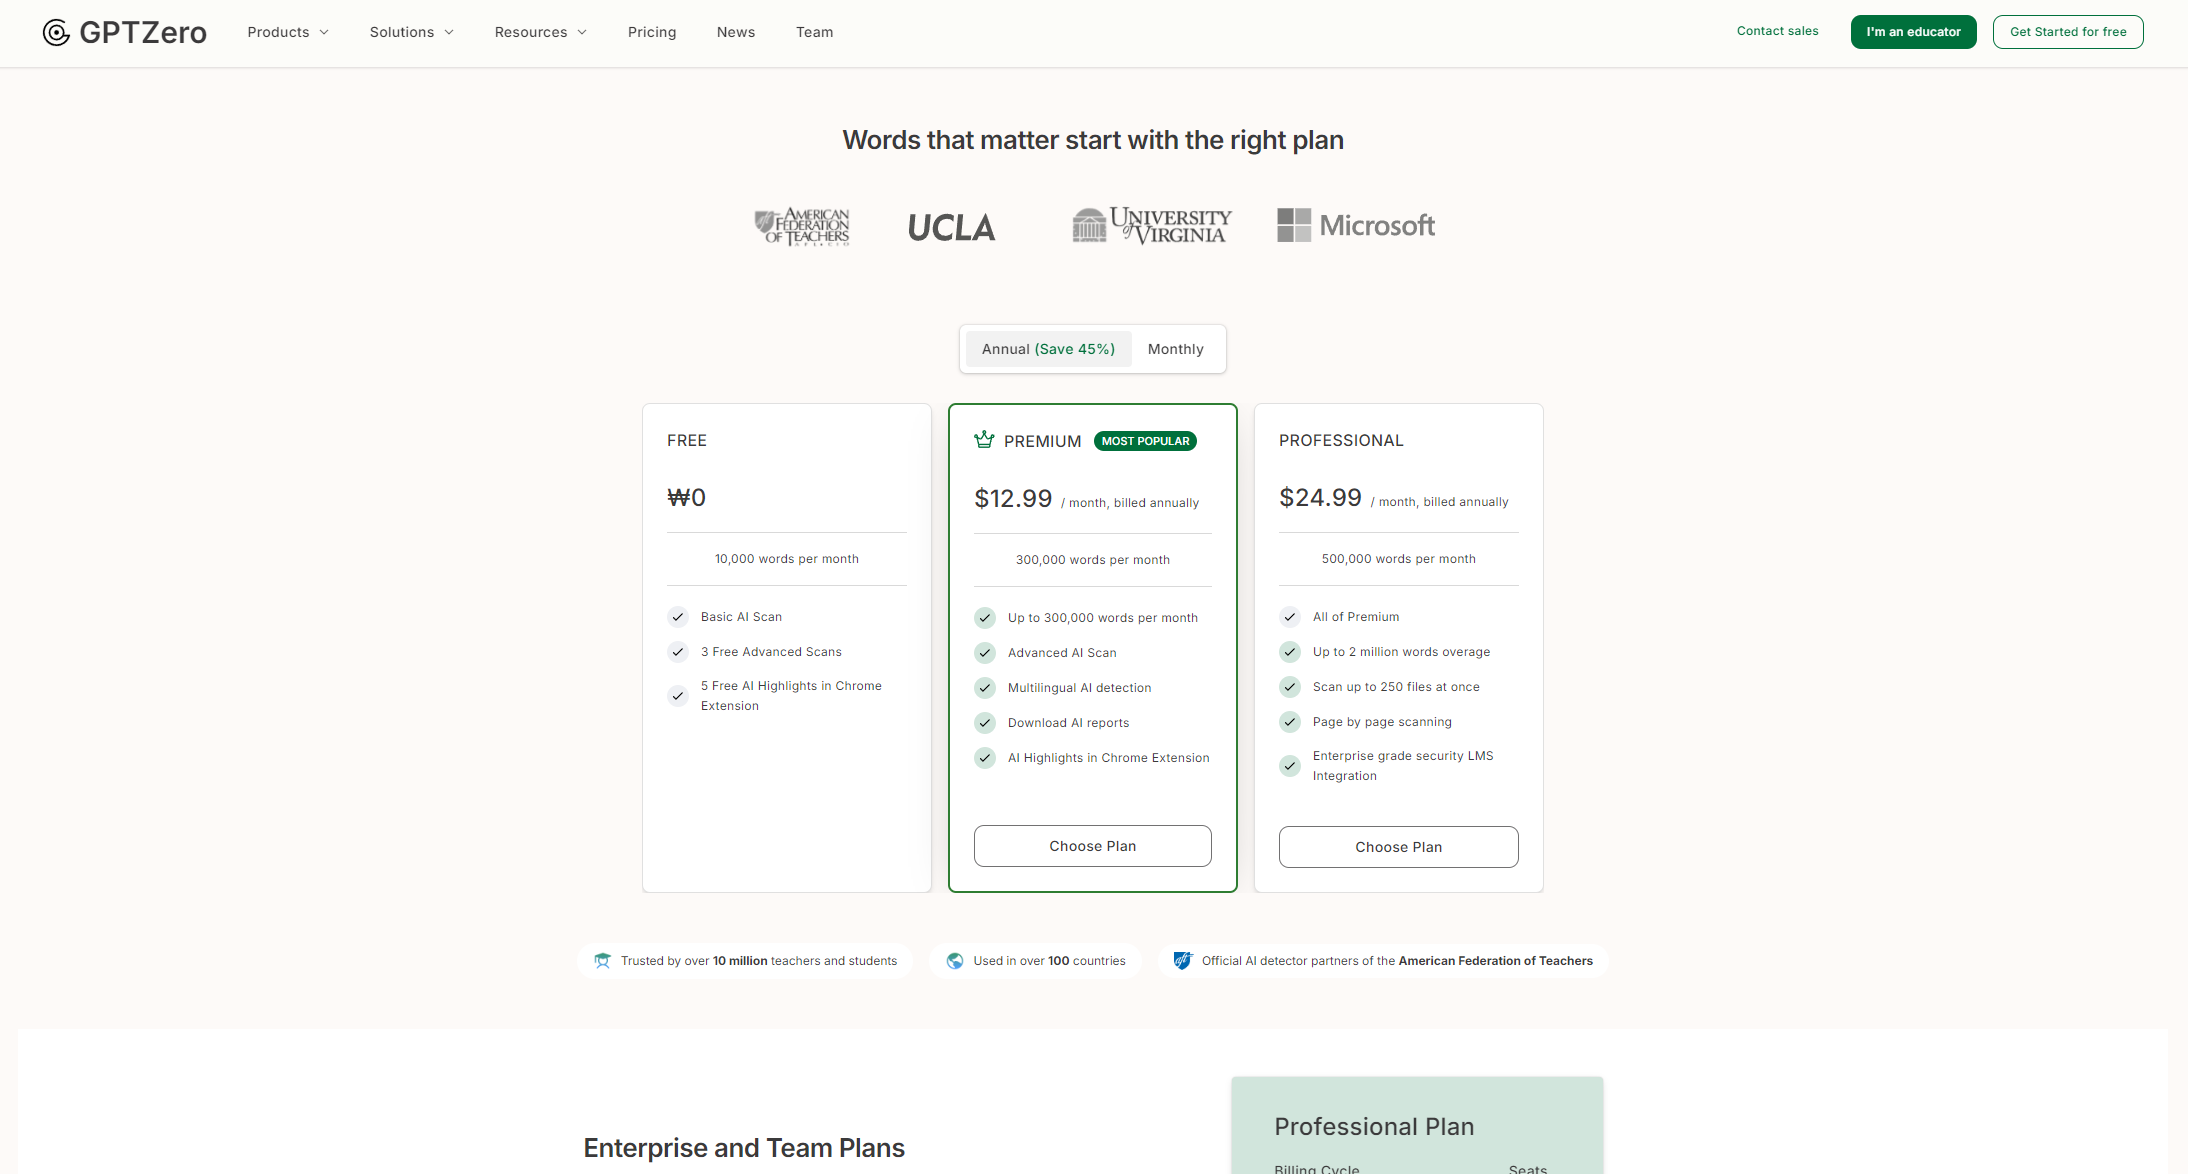Click checkmark beside Advanced AI Scan
Image resolution: width=2188 pixels, height=1174 pixels.
(985, 653)
